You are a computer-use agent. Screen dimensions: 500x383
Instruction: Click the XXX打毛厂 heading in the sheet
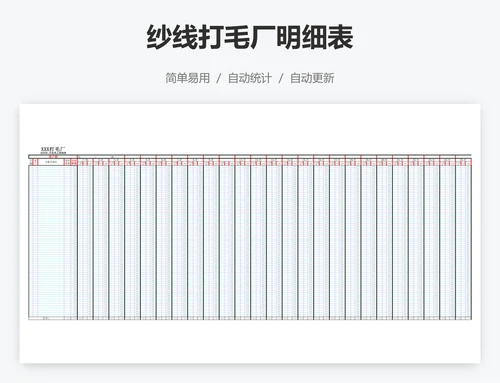pyautogui.click(x=53, y=149)
